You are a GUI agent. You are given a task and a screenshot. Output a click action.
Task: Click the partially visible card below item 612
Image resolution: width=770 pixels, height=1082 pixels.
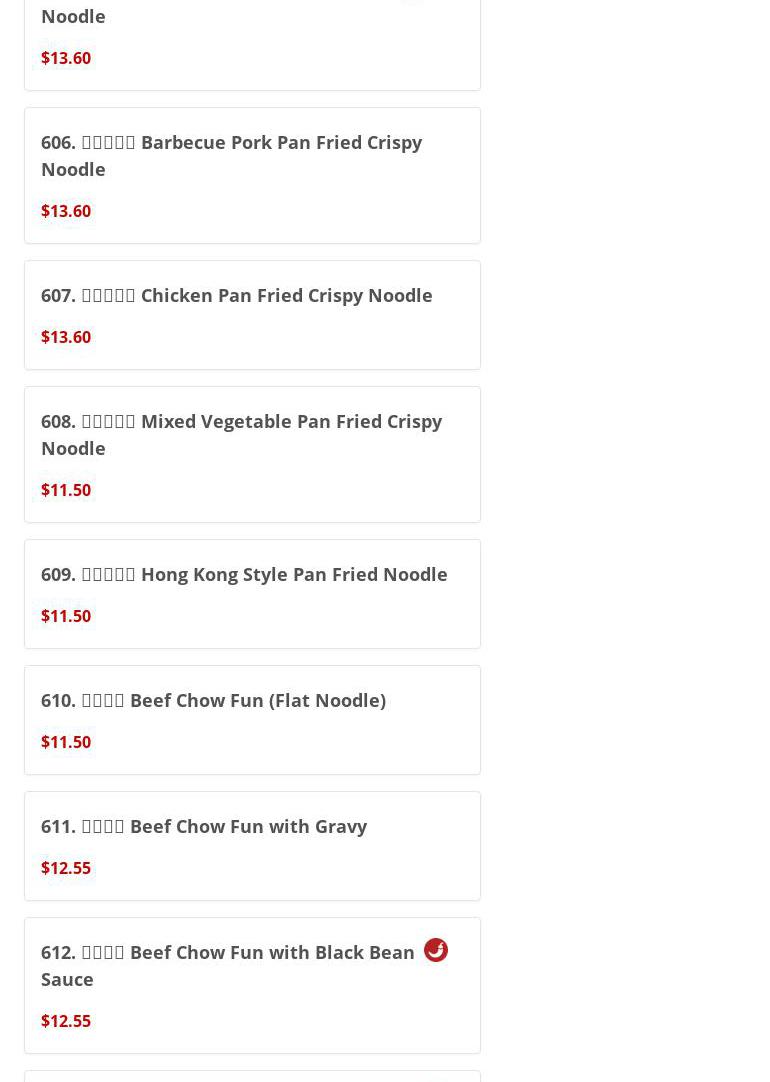pos(252,1076)
